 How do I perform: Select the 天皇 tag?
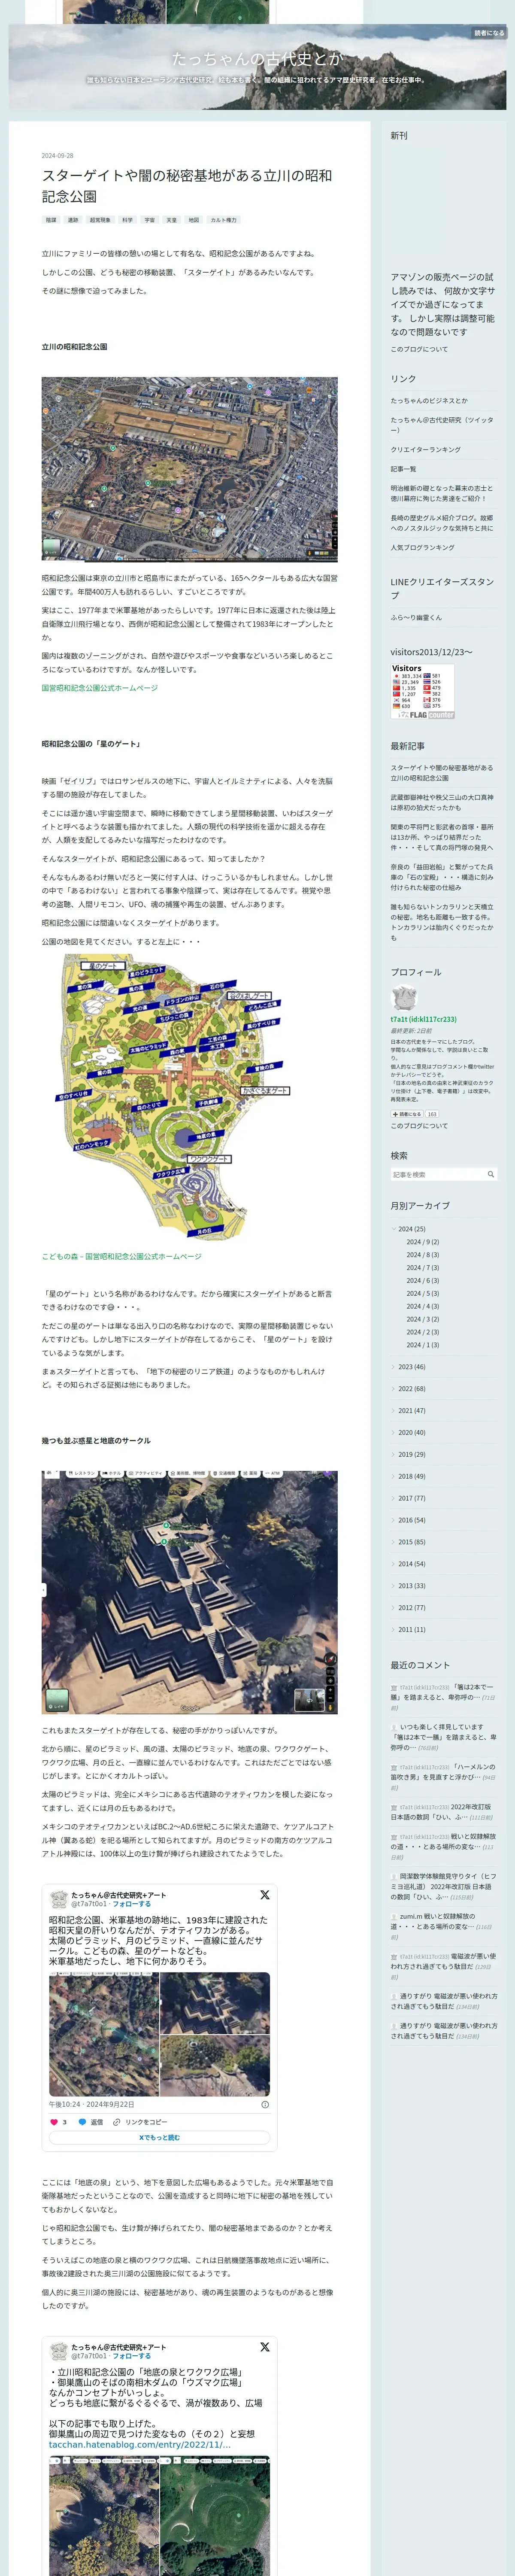[171, 220]
